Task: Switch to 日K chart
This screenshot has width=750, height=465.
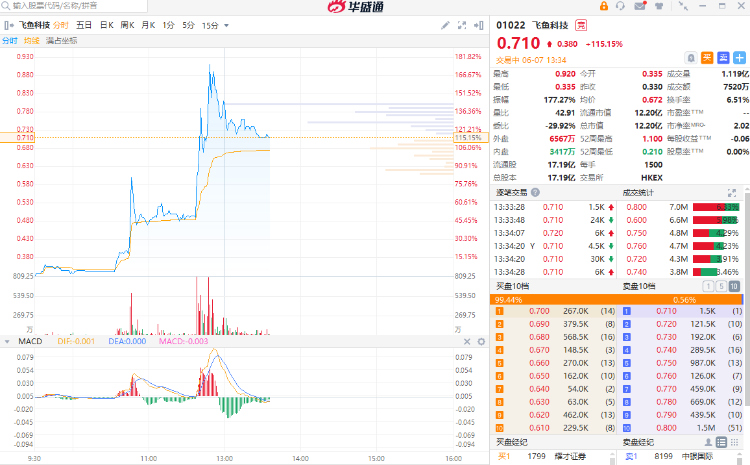Action: [x=107, y=25]
